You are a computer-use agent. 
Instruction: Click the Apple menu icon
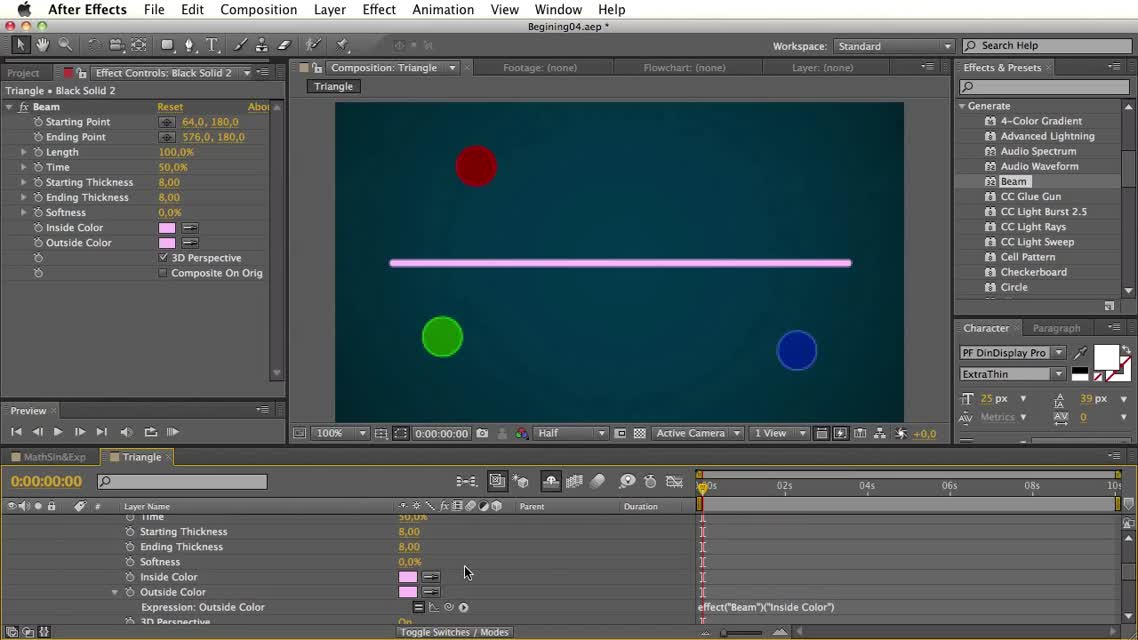[x=24, y=9]
